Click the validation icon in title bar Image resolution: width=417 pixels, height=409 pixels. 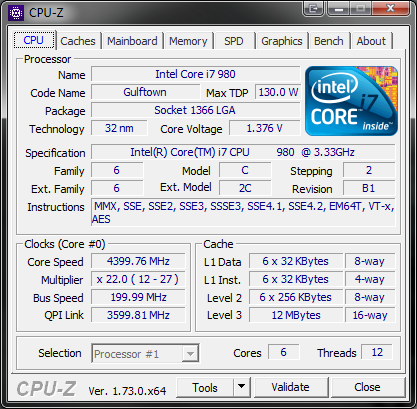coord(313,8)
